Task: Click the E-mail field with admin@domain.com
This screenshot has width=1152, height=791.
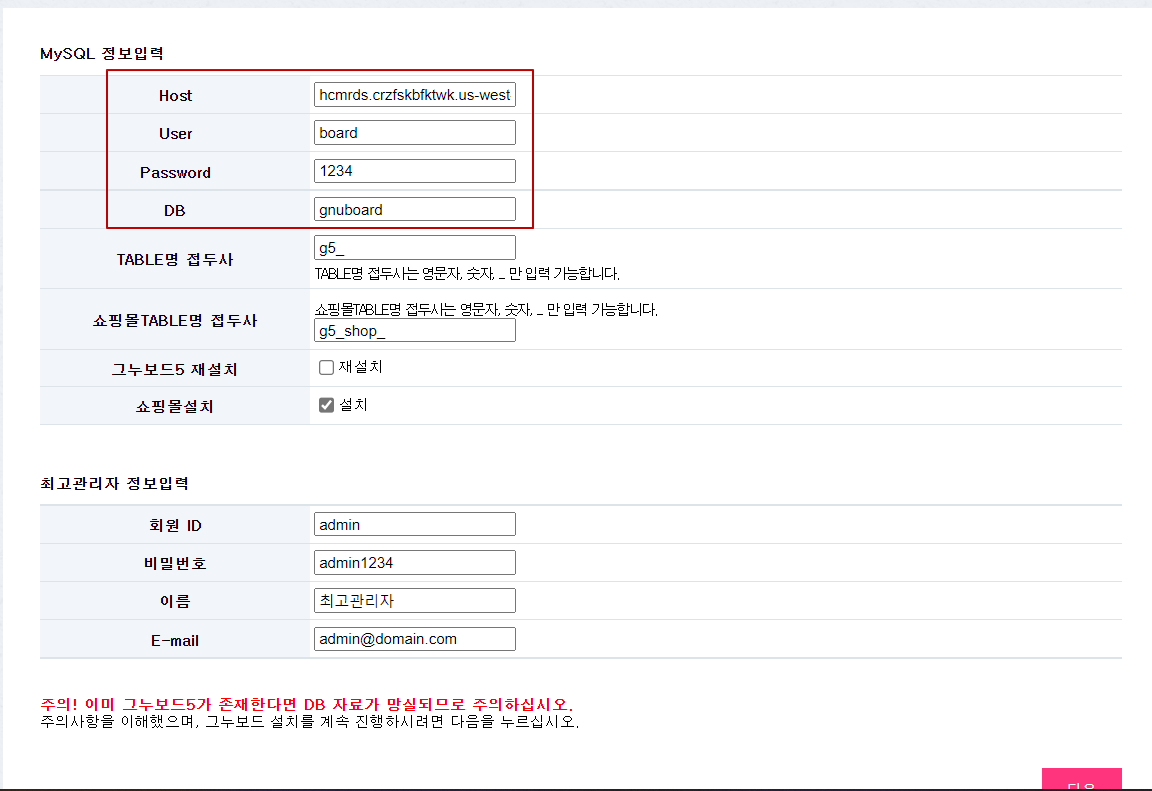Action: point(414,639)
